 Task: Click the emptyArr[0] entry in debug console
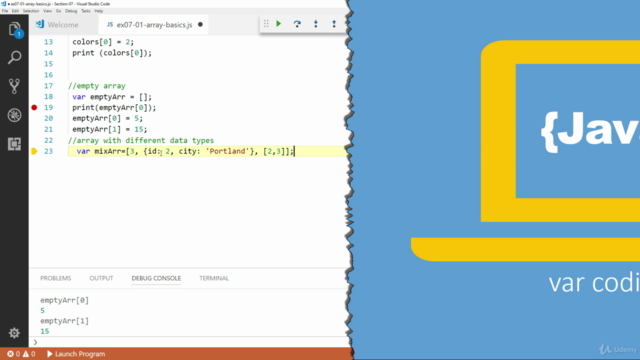pos(64,300)
